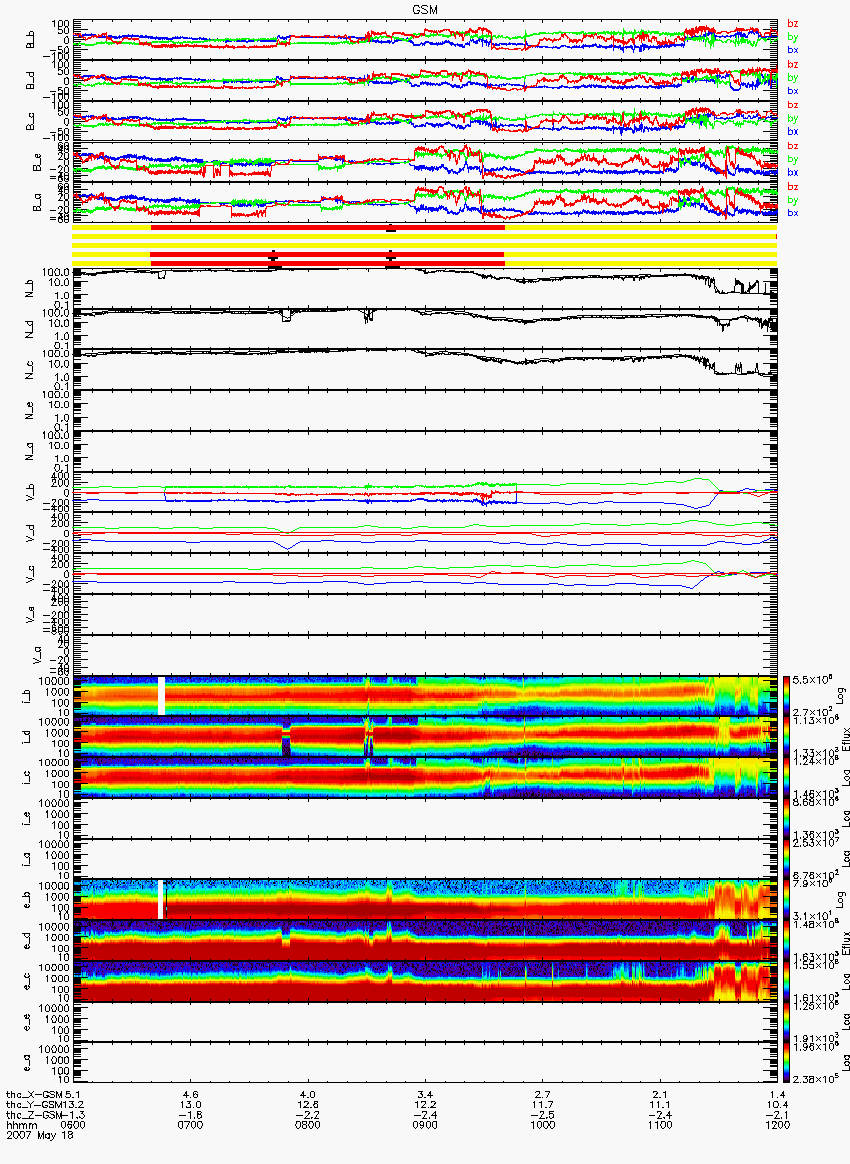This screenshot has height=1164, width=850.
Task: Select the V_c velocity panel label
Action: [30, 573]
